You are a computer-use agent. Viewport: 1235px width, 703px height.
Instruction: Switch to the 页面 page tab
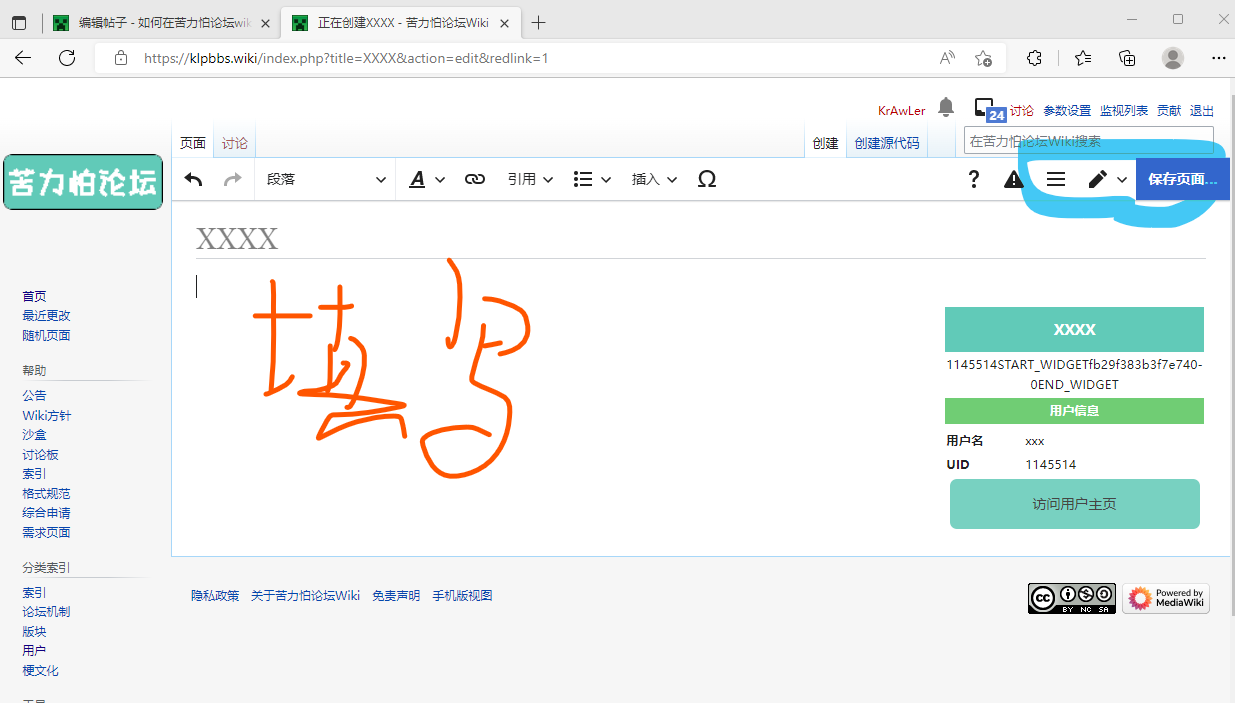pyautogui.click(x=193, y=143)
